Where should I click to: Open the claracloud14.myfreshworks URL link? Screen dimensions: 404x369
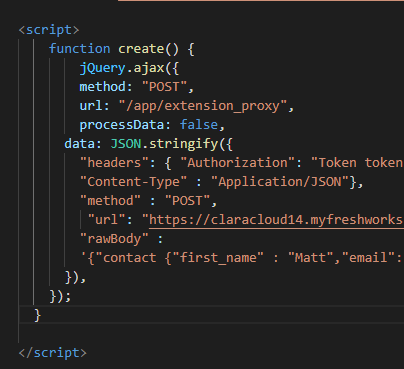coord(276,220)
